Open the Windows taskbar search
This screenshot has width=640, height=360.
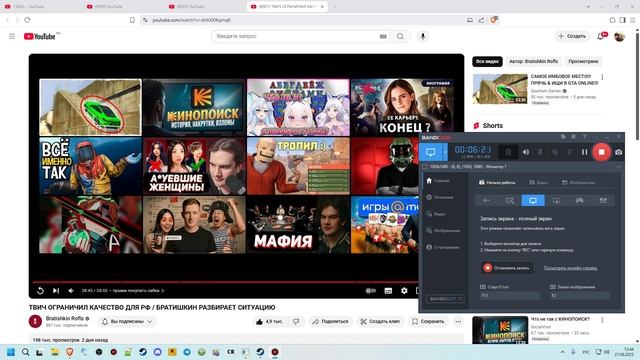click(25, 352)
